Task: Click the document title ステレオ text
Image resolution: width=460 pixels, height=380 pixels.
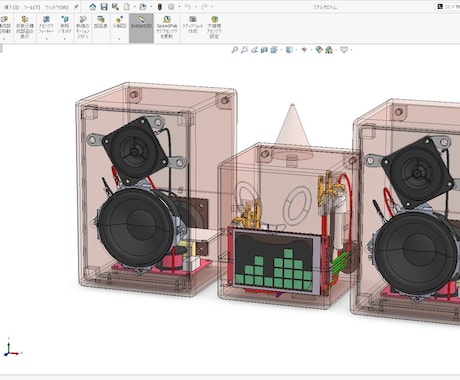Action: 325,7
